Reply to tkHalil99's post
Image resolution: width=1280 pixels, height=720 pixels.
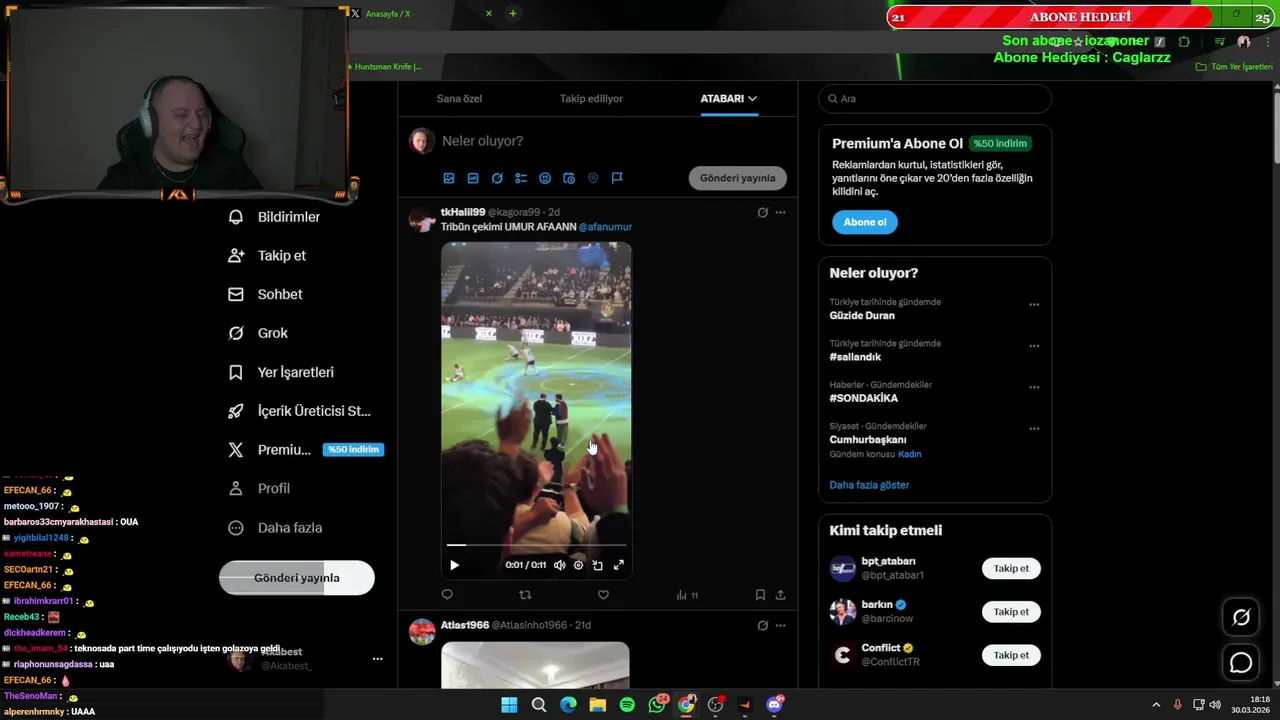pyautogui.click(x=447, y=595)
